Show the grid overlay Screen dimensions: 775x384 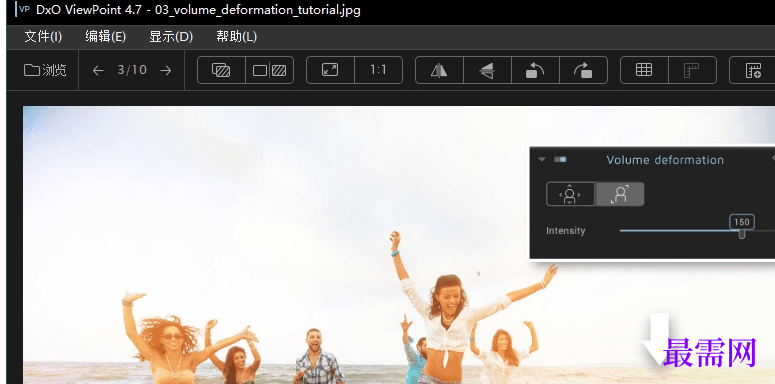coord(644,70)
